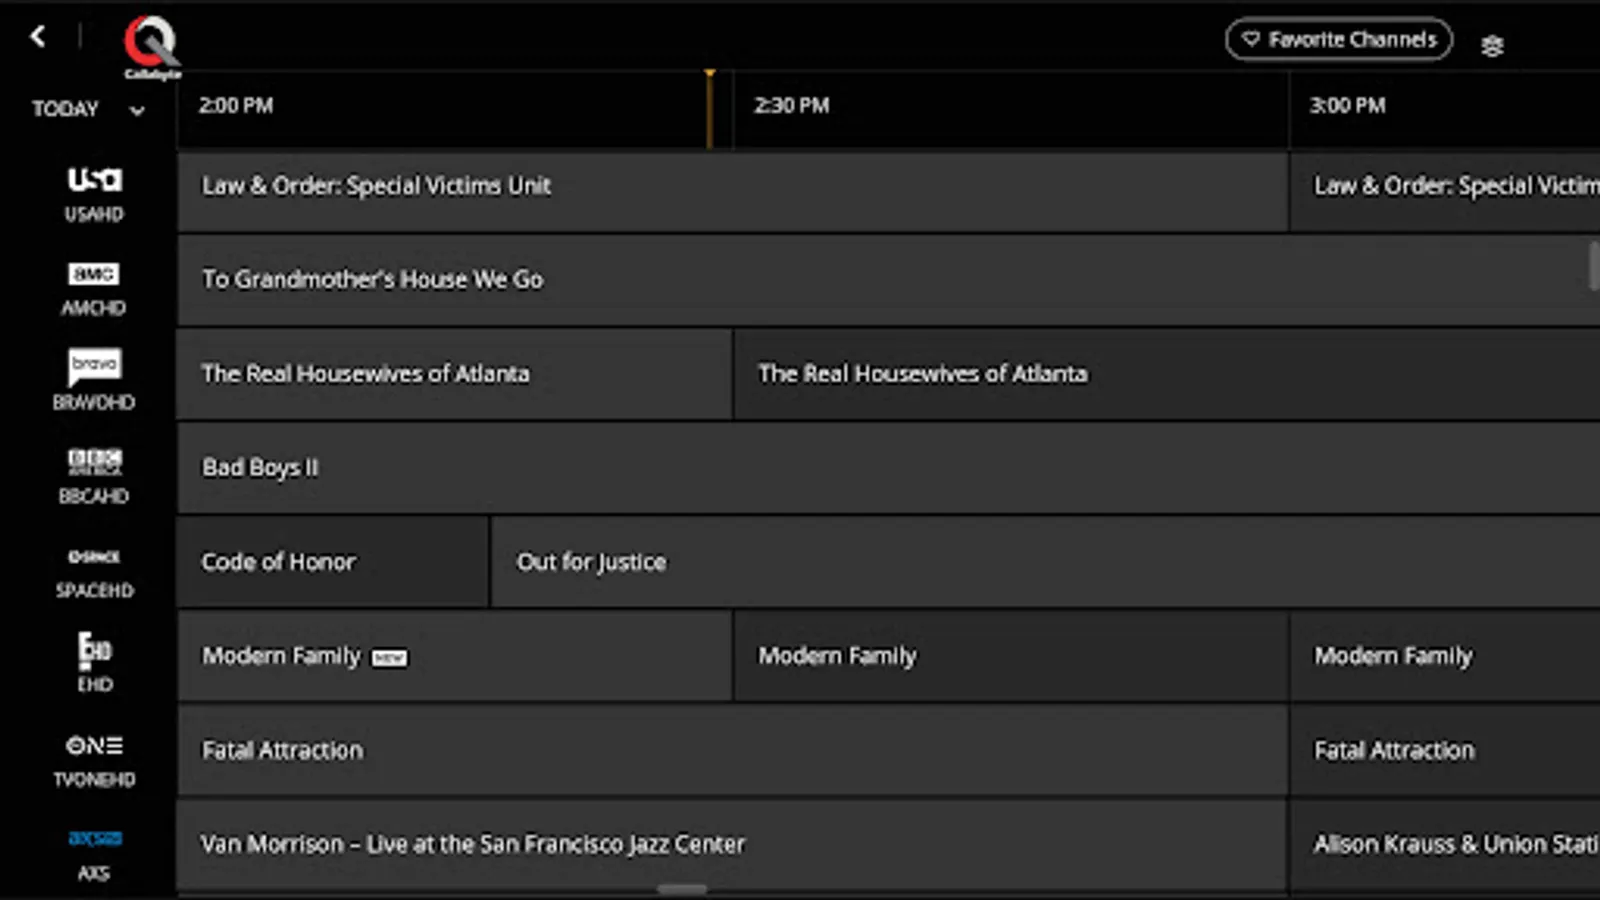Open Modern Family at 2:30 PM
Viewport: 1600px width, 900px height.
1011,656
